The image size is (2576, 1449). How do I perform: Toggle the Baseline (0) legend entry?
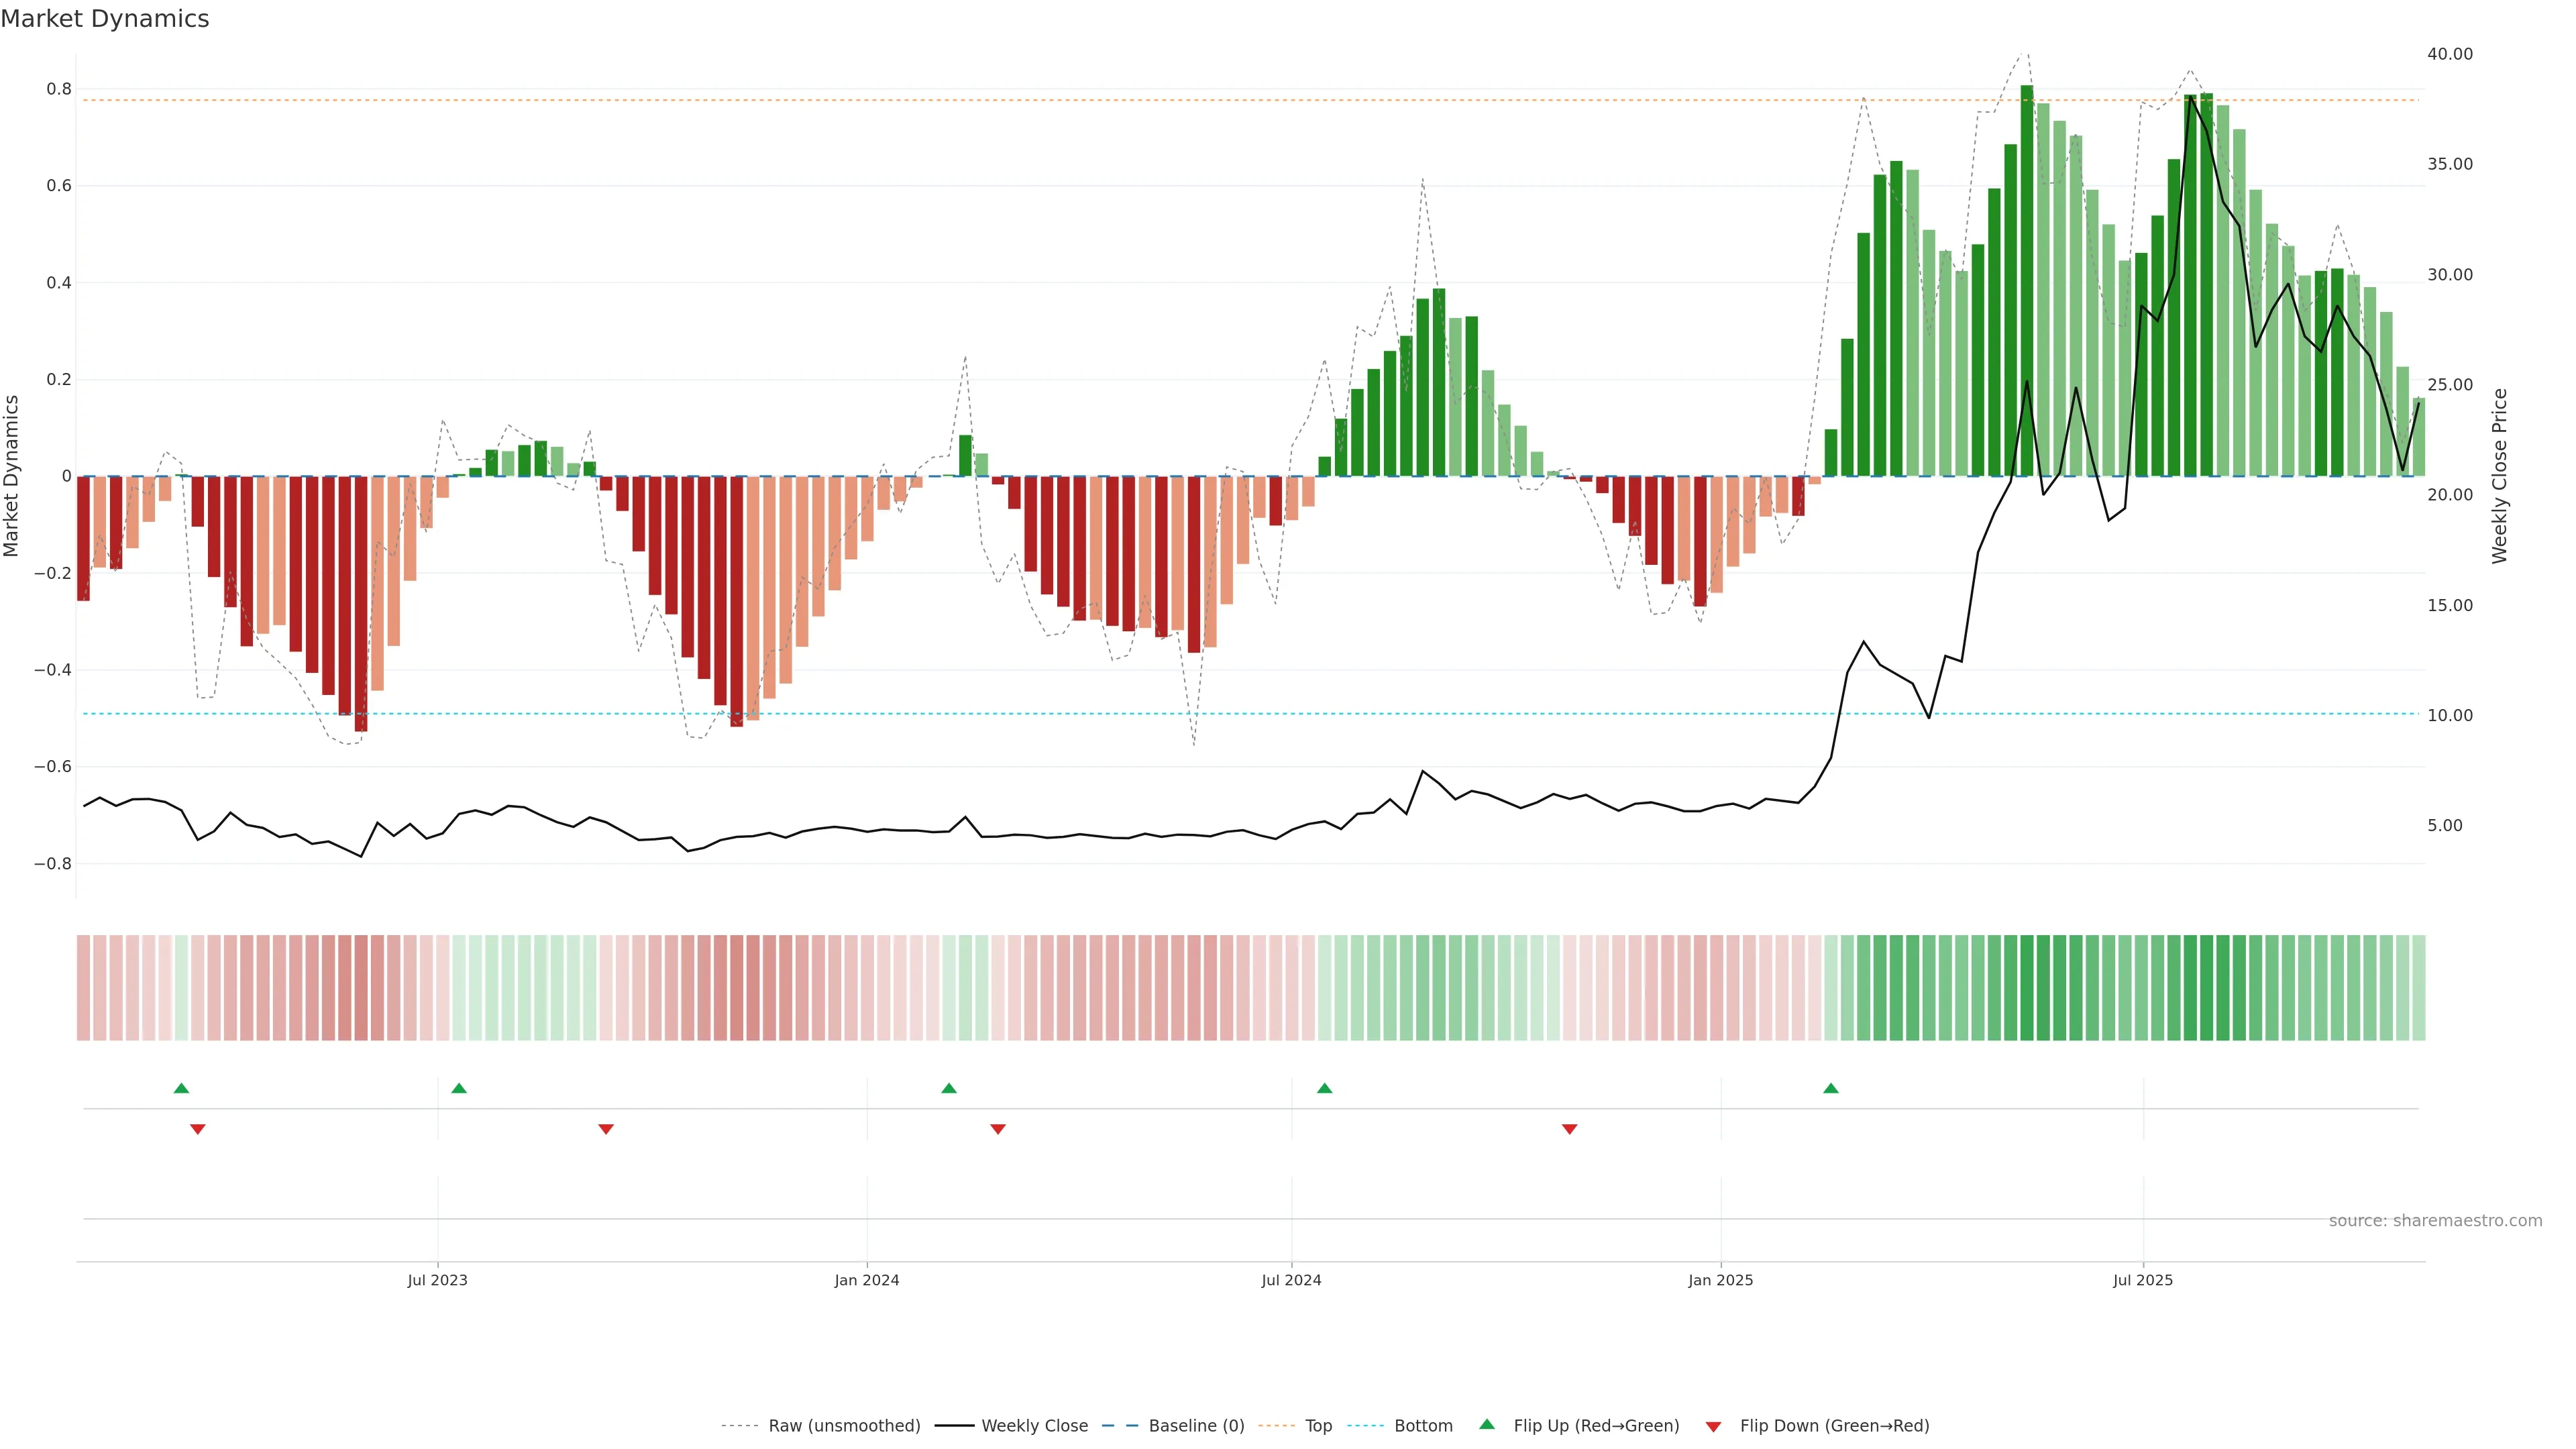[1196, 1426]
